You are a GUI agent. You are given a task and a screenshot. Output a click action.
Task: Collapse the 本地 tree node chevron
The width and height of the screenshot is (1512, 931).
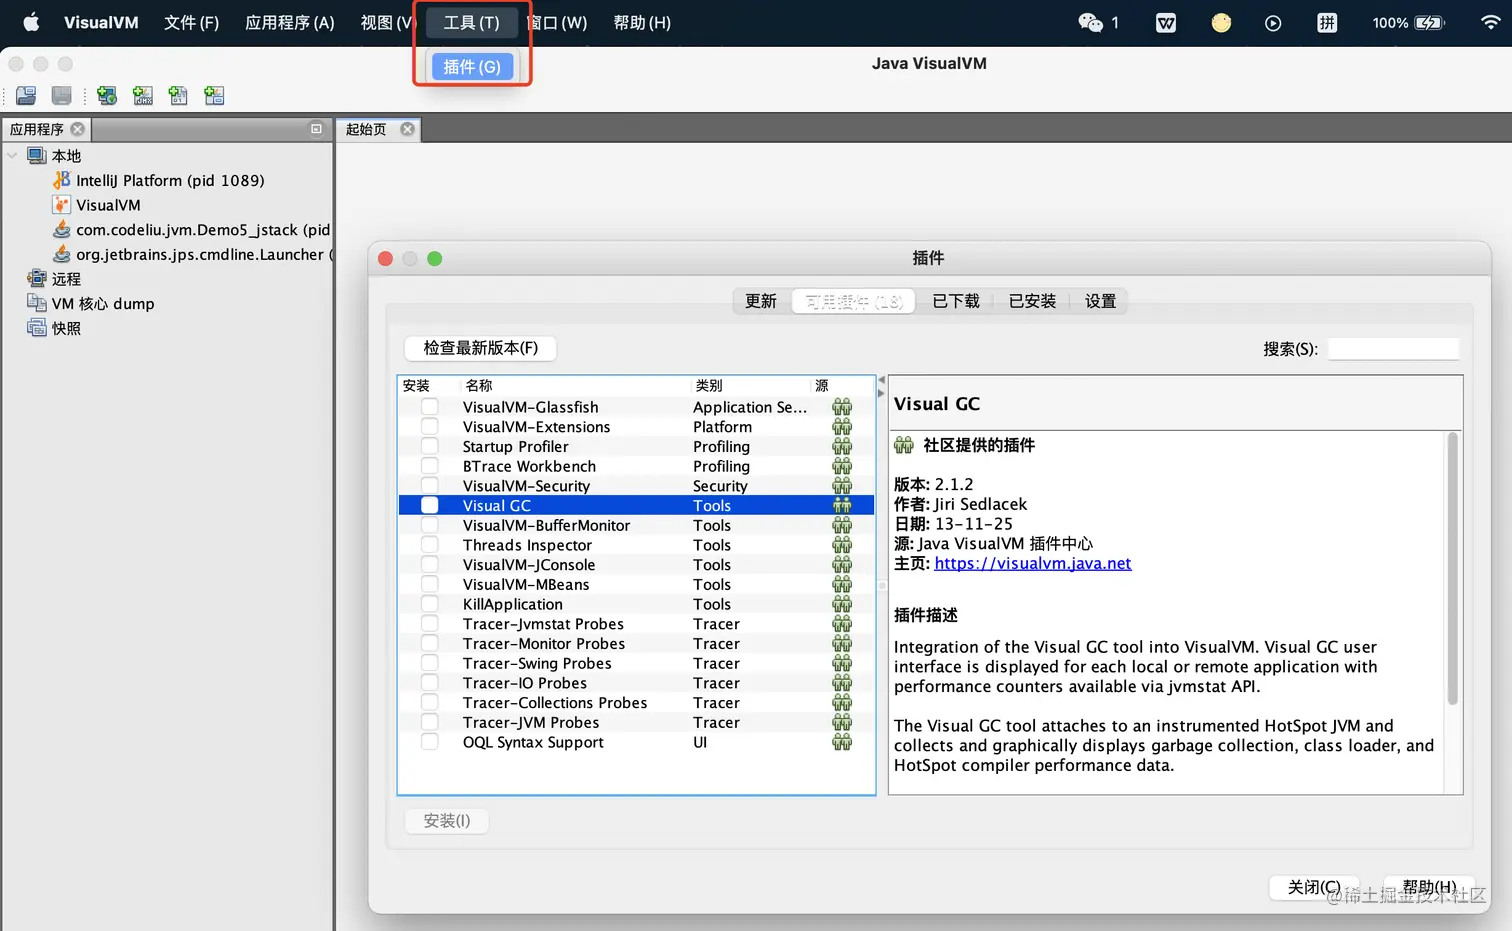12,156
